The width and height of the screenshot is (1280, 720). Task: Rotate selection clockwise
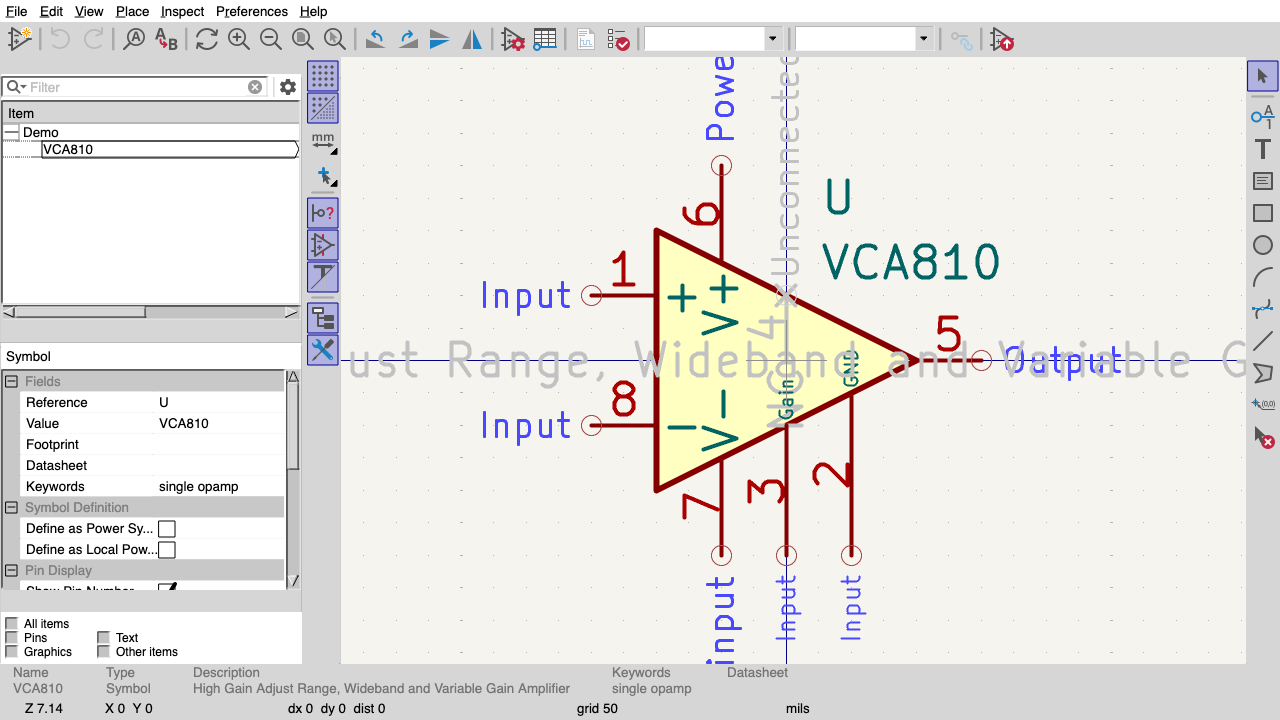tap(408, 39)
